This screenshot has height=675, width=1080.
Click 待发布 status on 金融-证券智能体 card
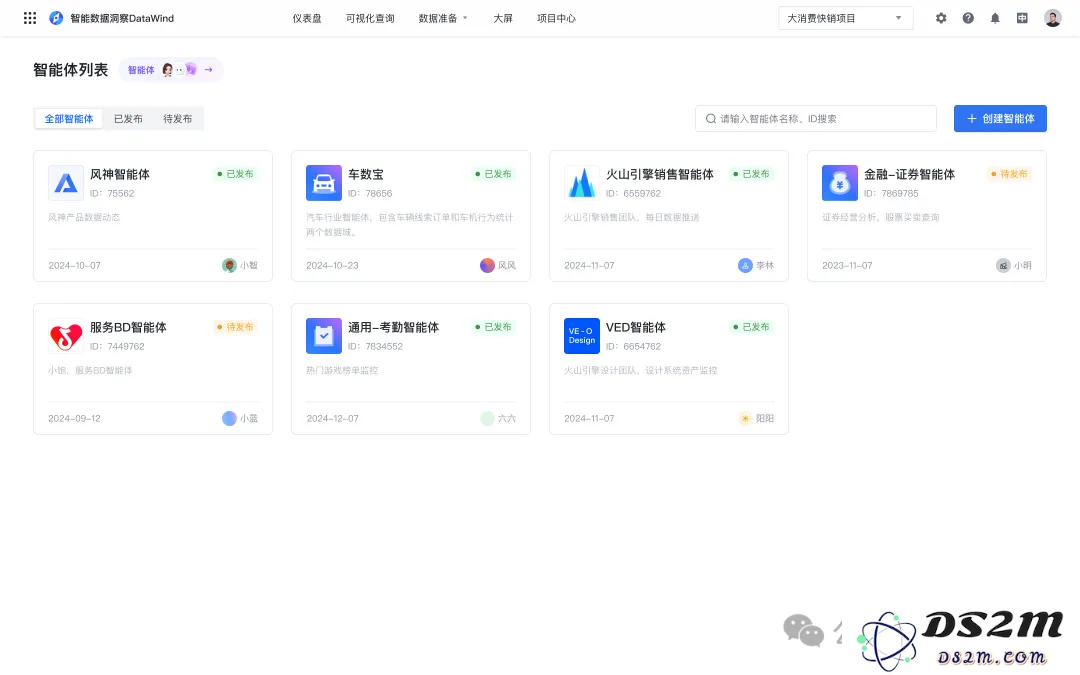[x=1009, y=174]
